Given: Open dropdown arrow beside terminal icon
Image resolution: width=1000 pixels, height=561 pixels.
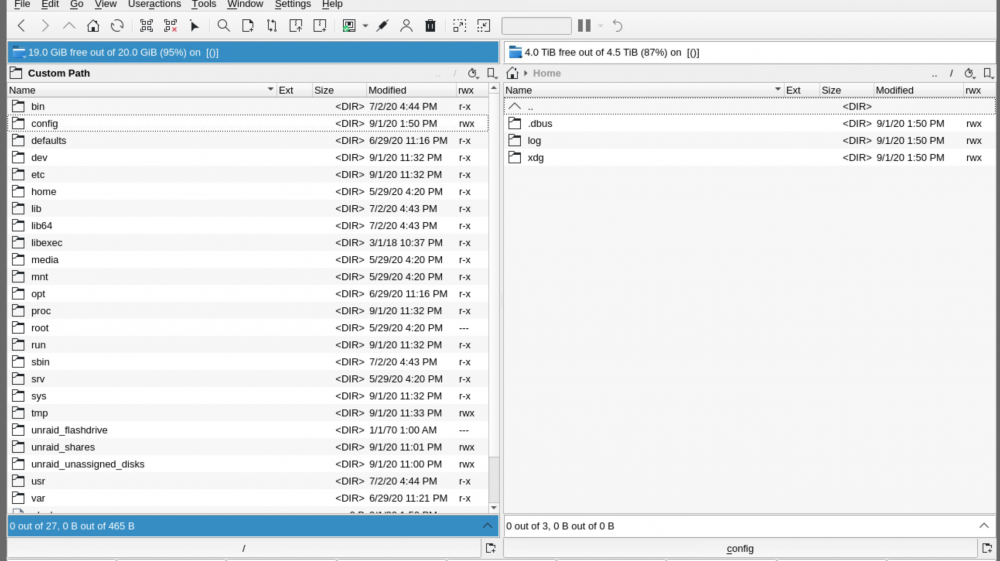Looking at the screenshot, I should pyautogui.click(x=365, y=26).
